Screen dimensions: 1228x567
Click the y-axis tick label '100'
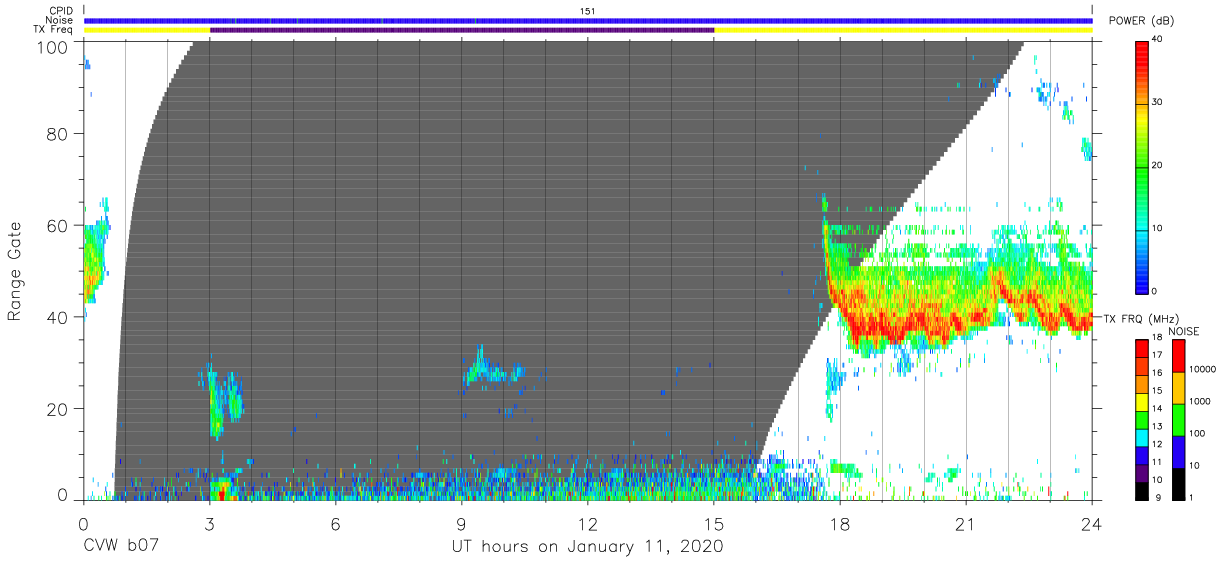[x=53, y=47]
